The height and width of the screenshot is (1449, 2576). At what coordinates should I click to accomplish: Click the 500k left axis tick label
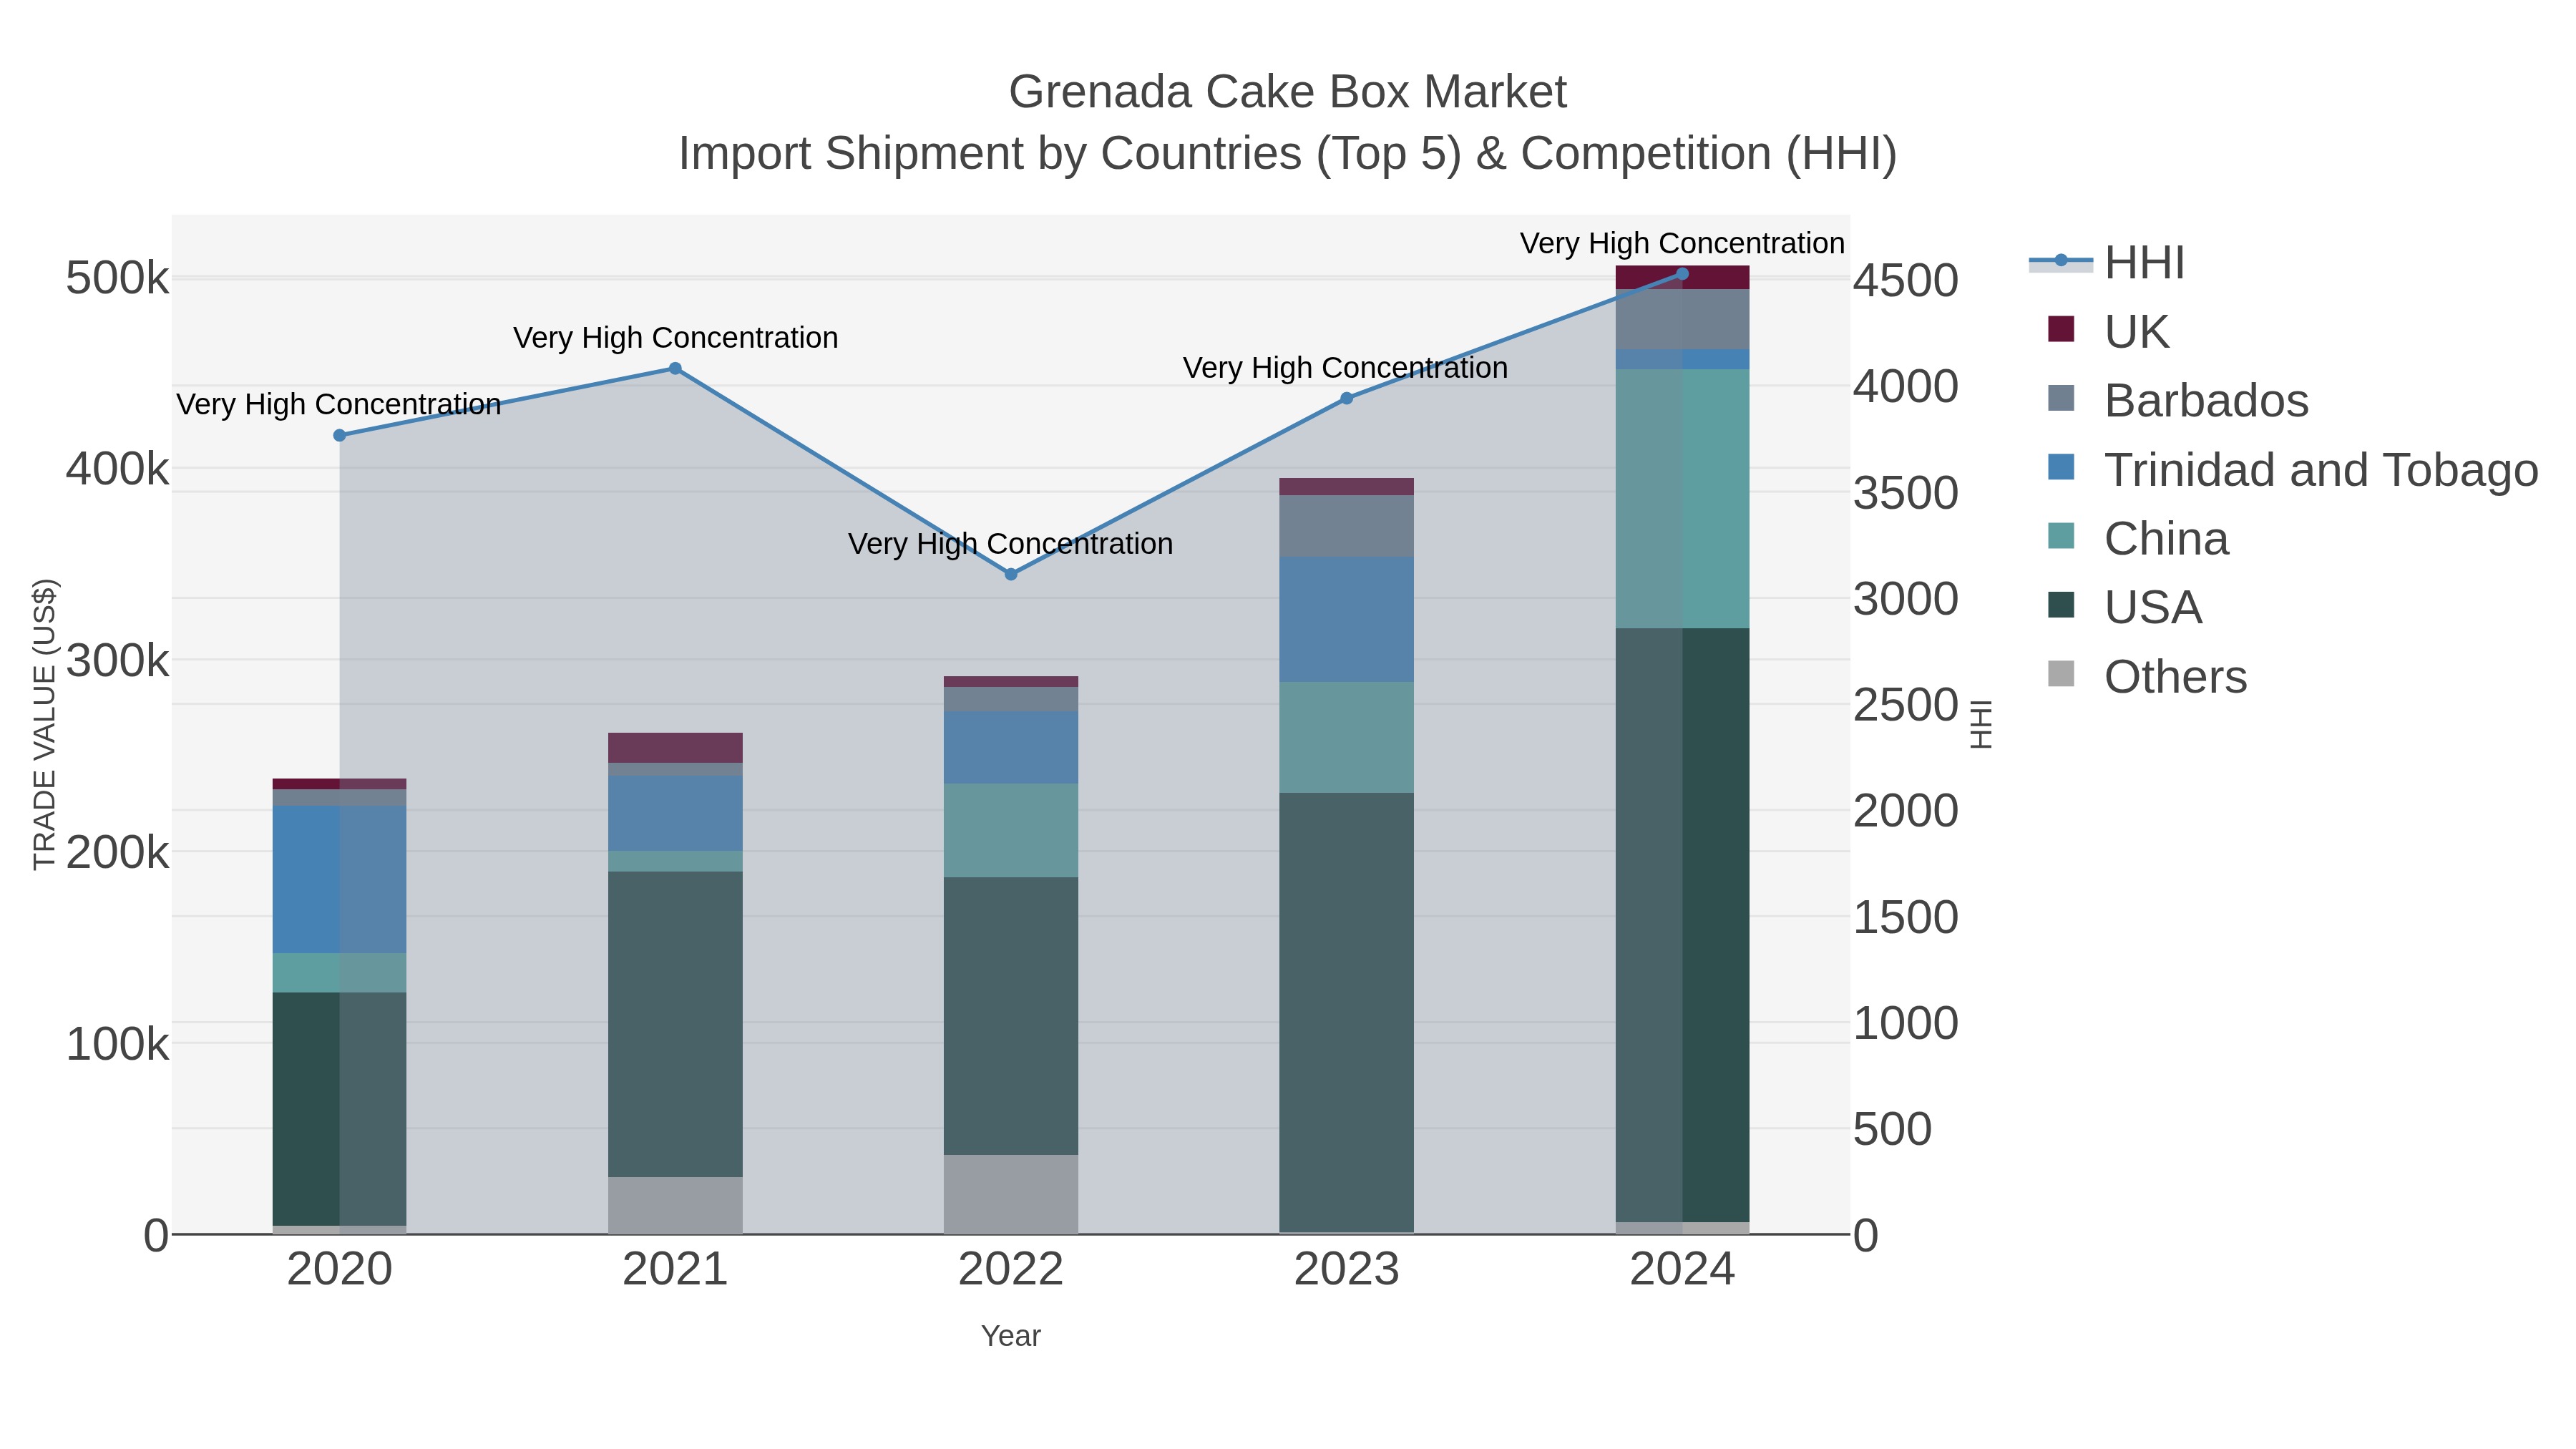(117, 278)
